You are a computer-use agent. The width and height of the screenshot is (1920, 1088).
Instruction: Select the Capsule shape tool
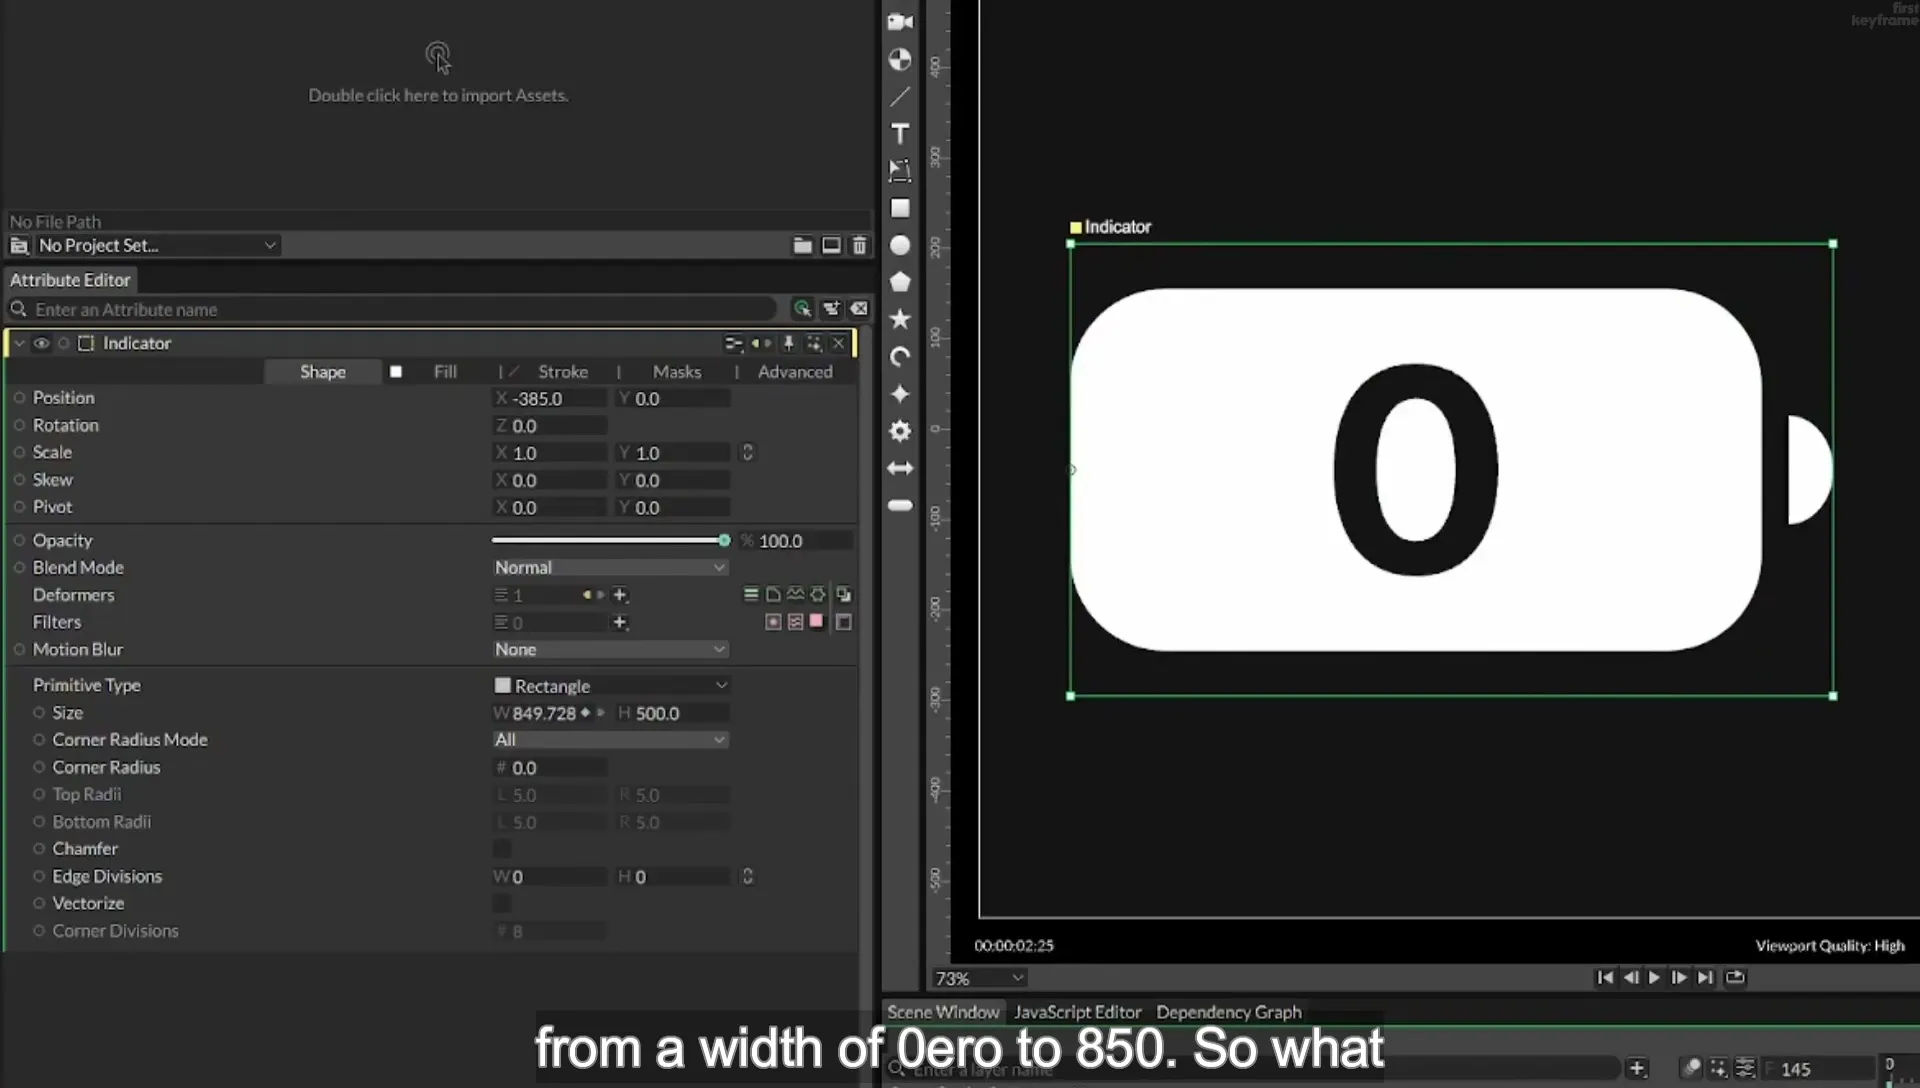[900, 506]
